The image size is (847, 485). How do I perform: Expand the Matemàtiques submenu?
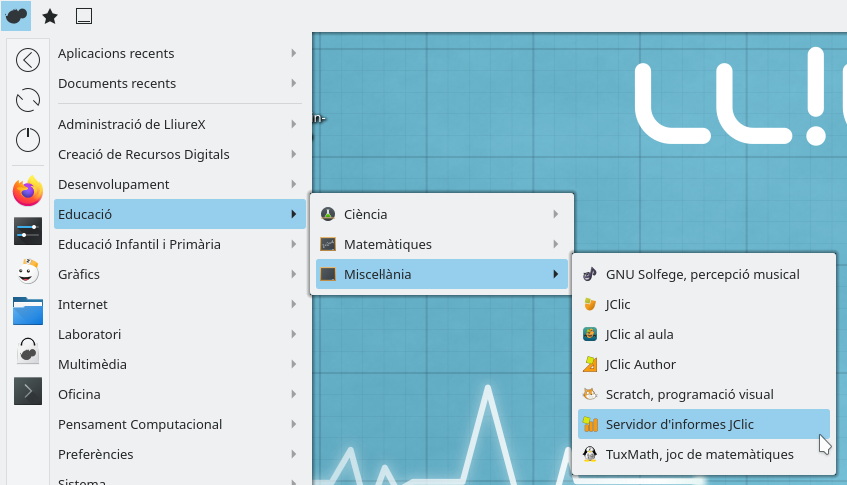click(x=440, y=244)
